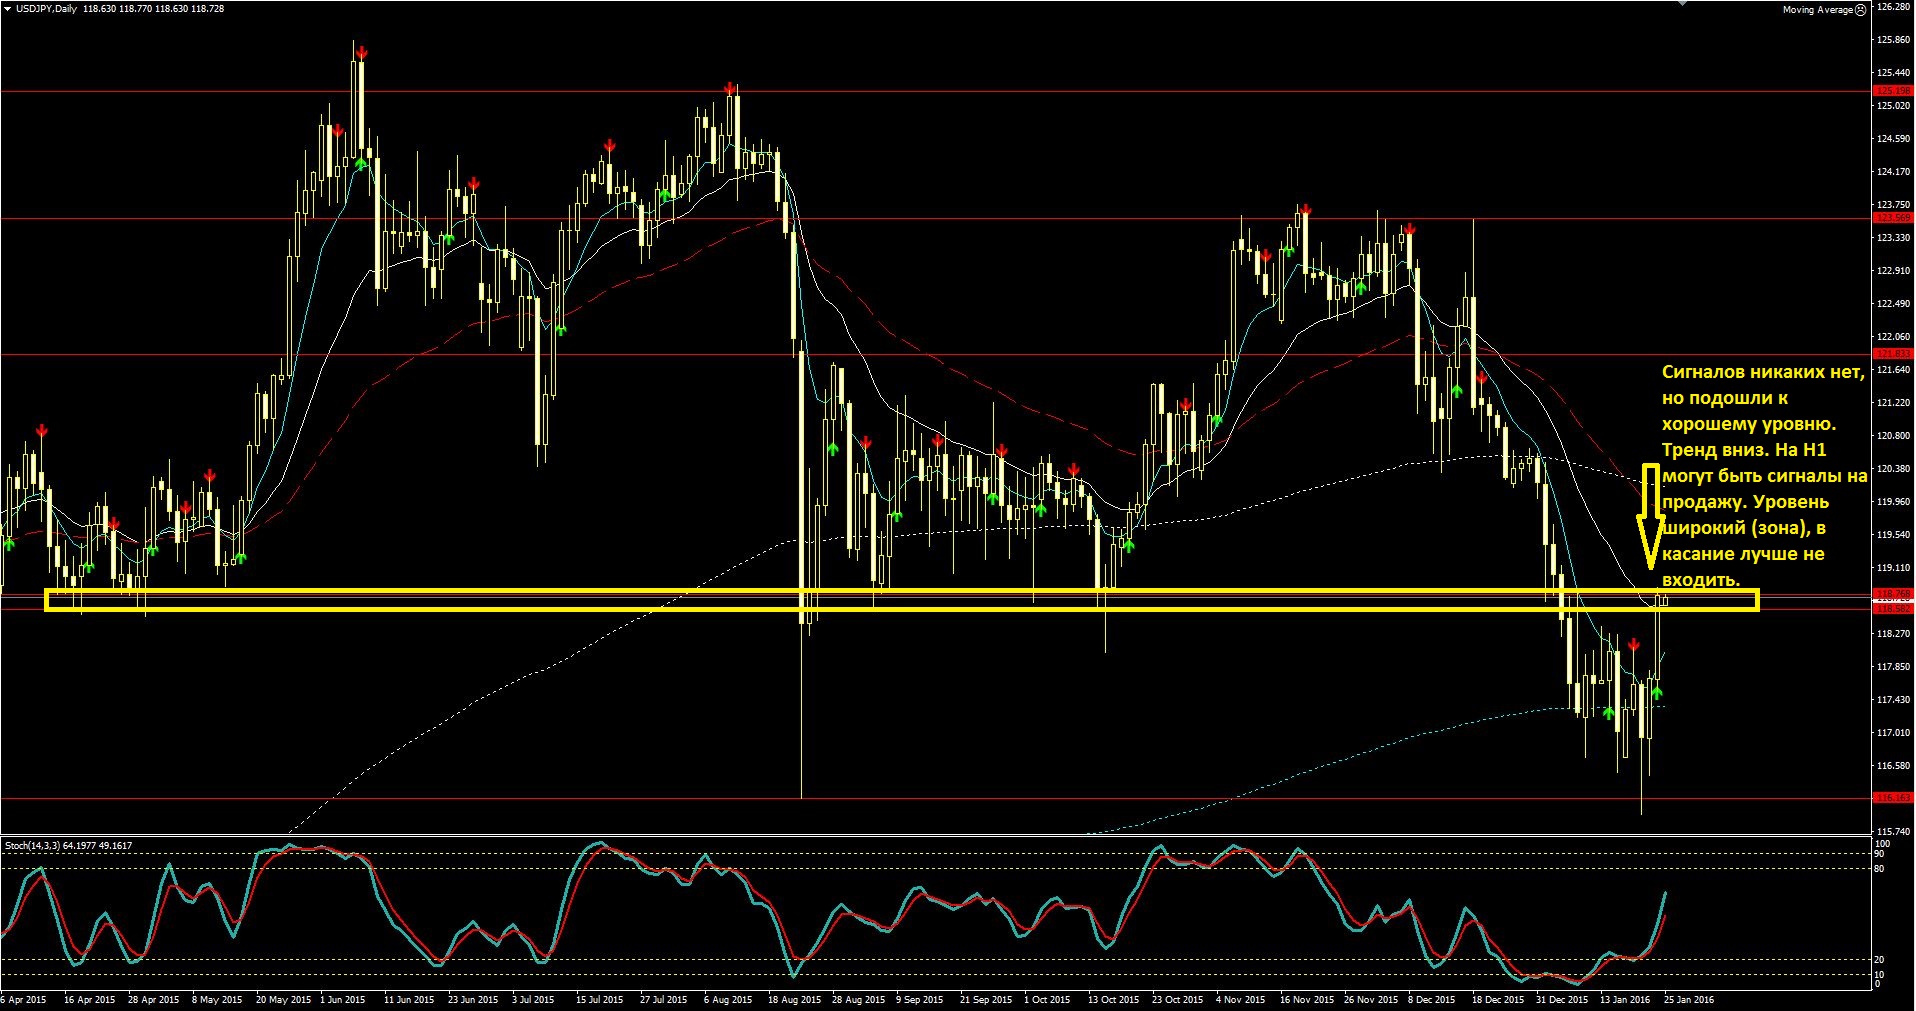The height and width of the screenshot is (1011, 1916).
Task: Click the '4 Nov 2015' date label
Action: [1240, 999]
